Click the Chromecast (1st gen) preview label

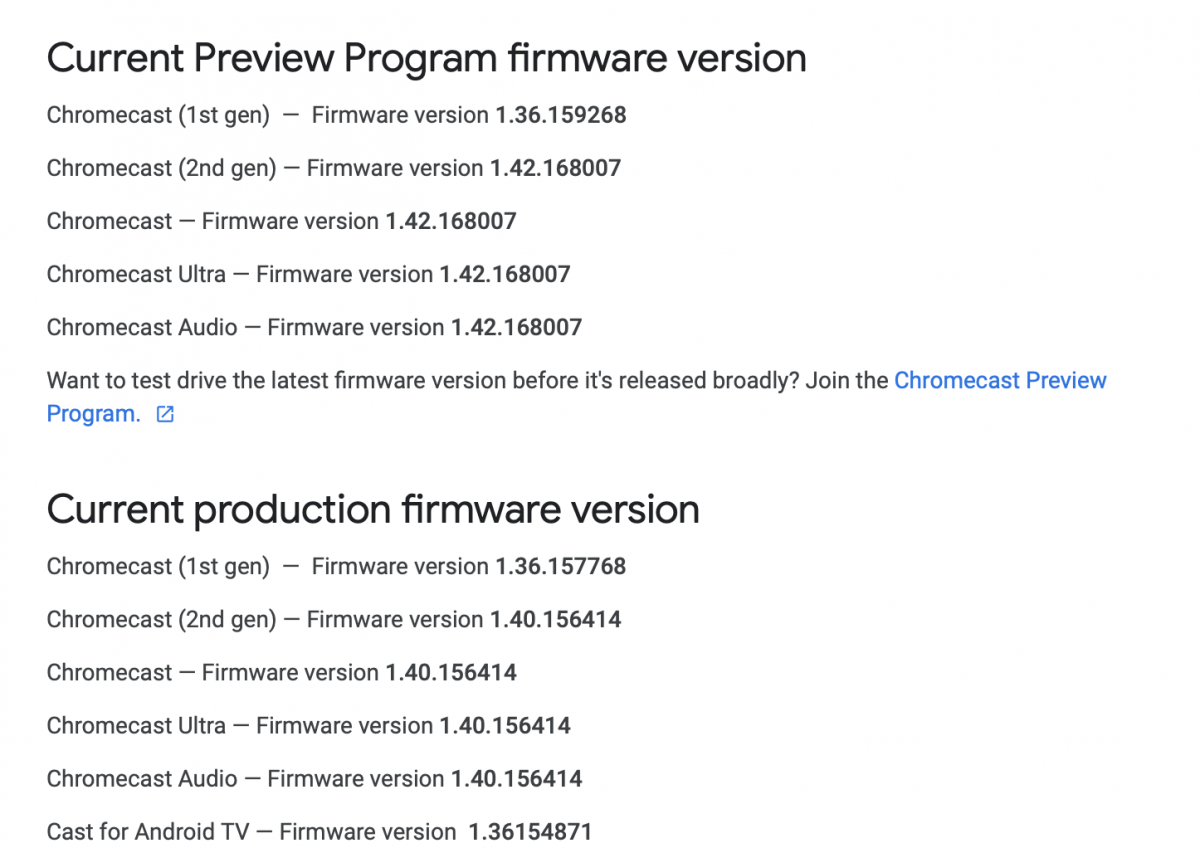[x=158, y=115]
